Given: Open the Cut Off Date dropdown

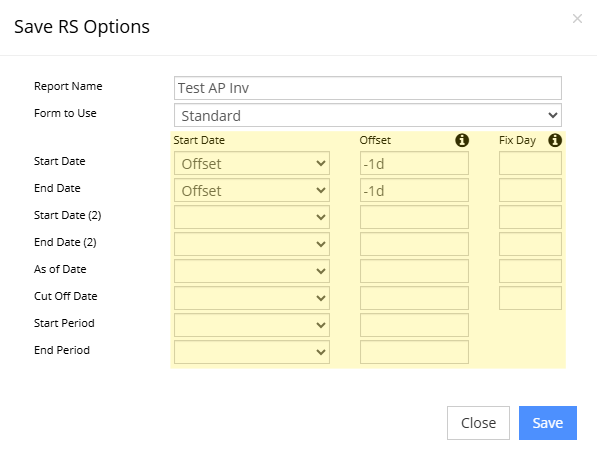Looking at the screenshot, I should click(252, 298).
